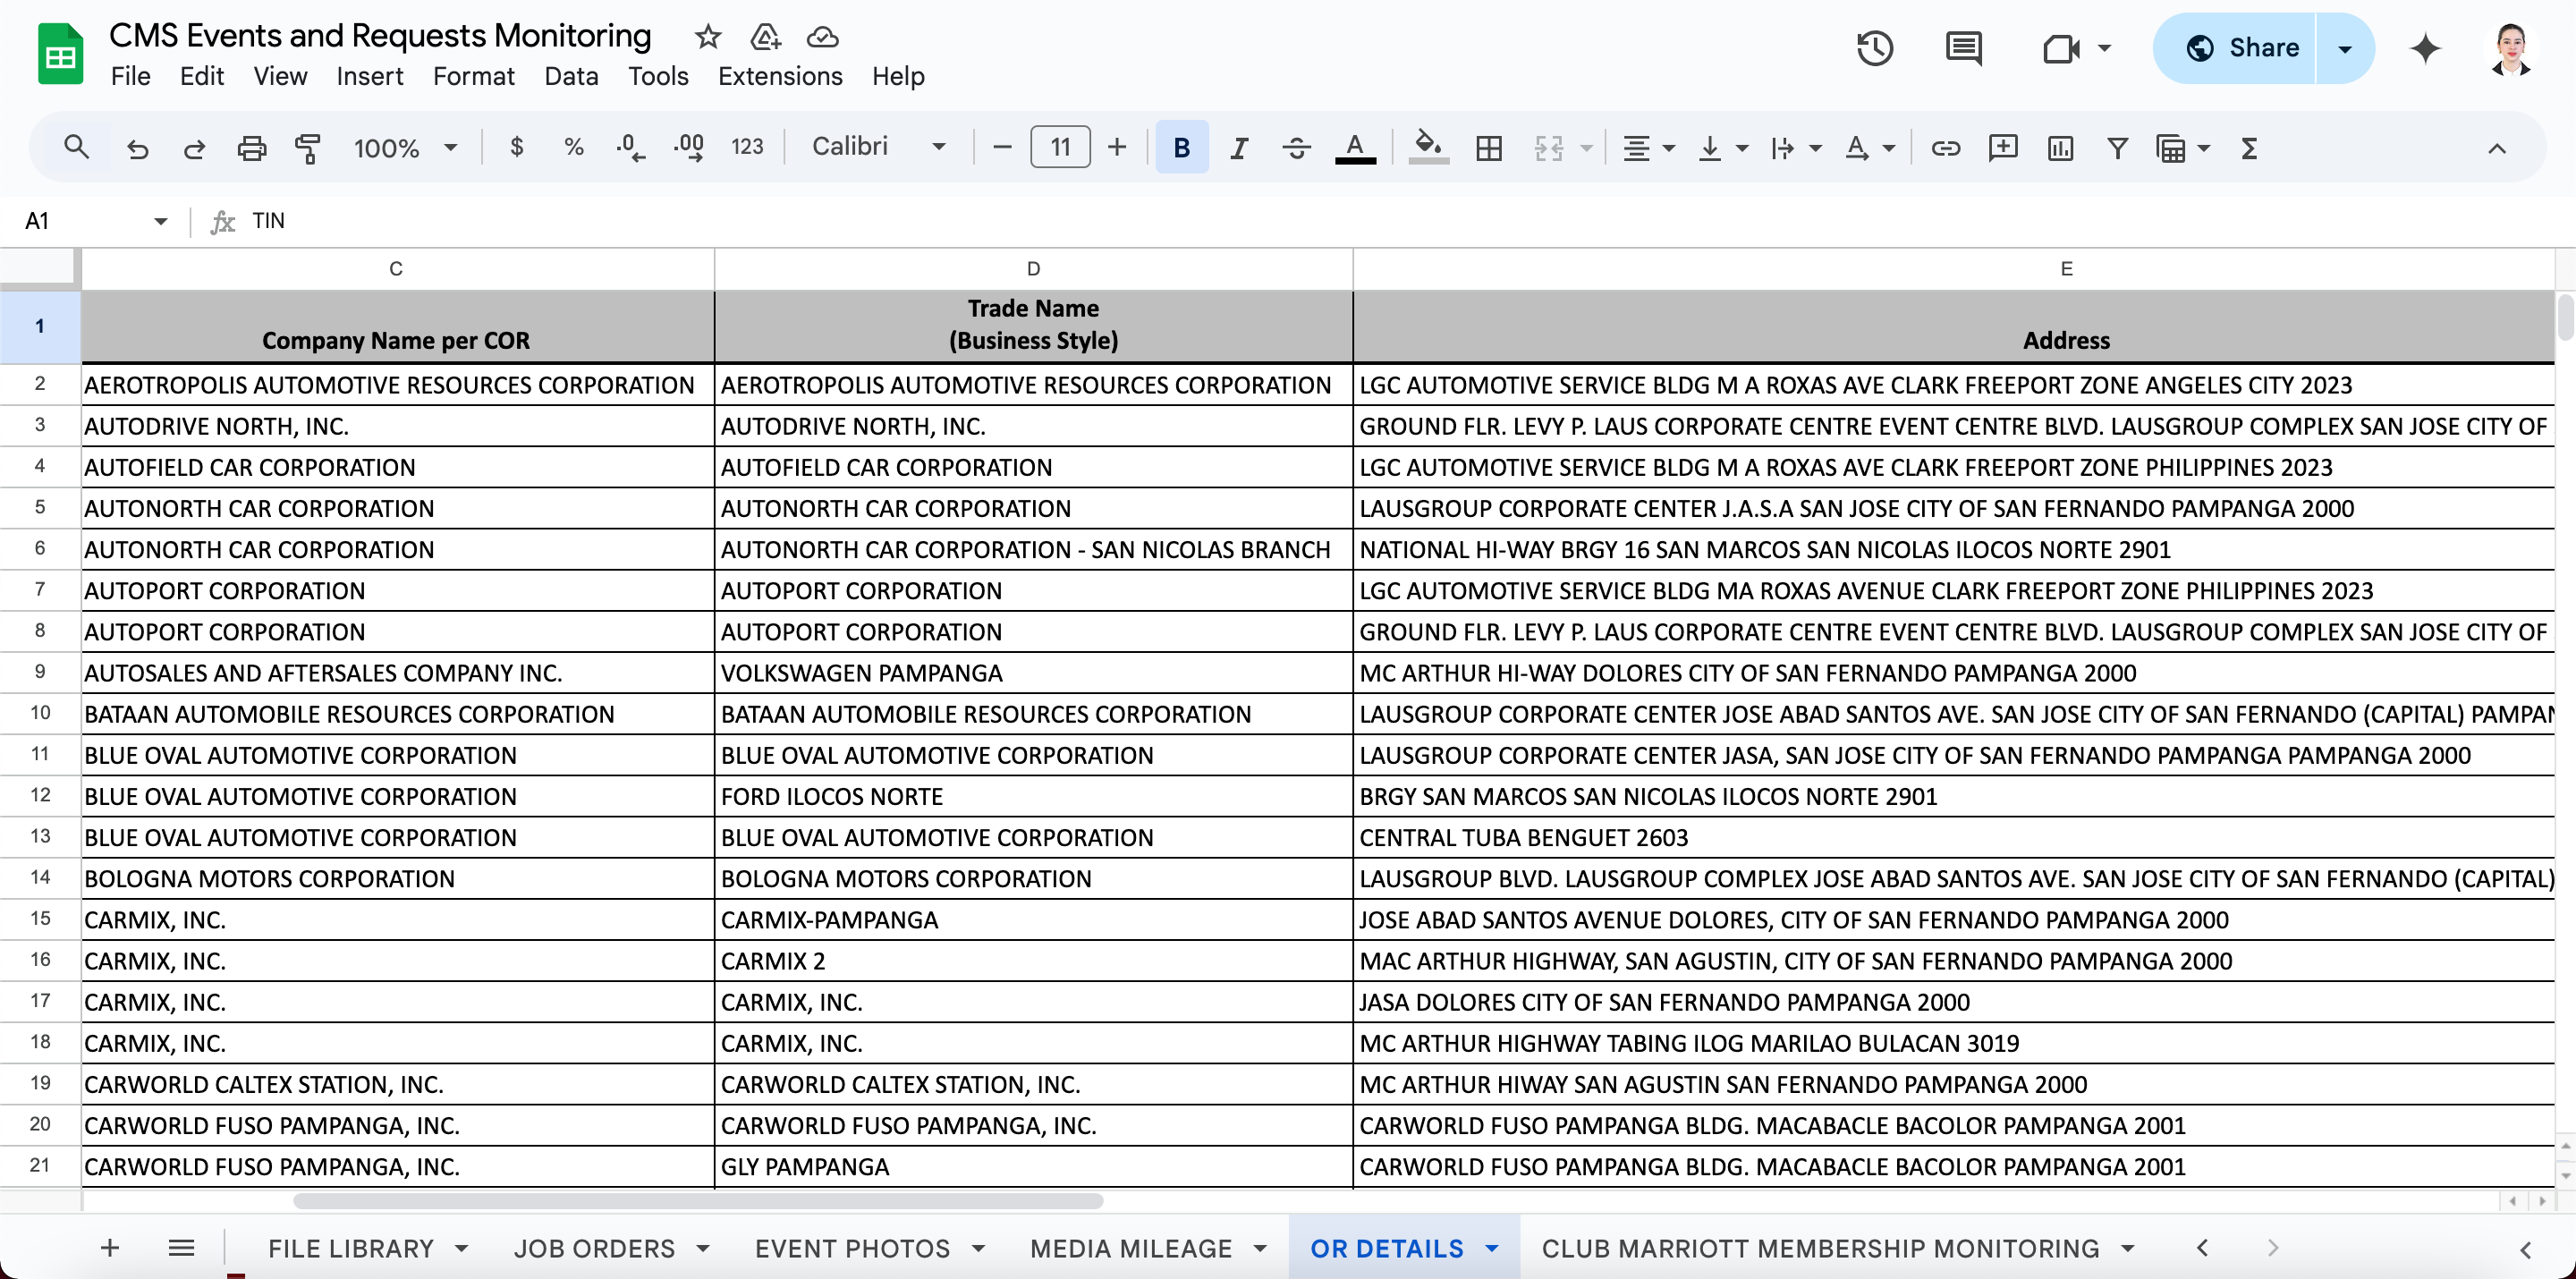This screenshot has height=1279, width=2576.
Task: Activate the paint format tool
Action: click(308, 148)
